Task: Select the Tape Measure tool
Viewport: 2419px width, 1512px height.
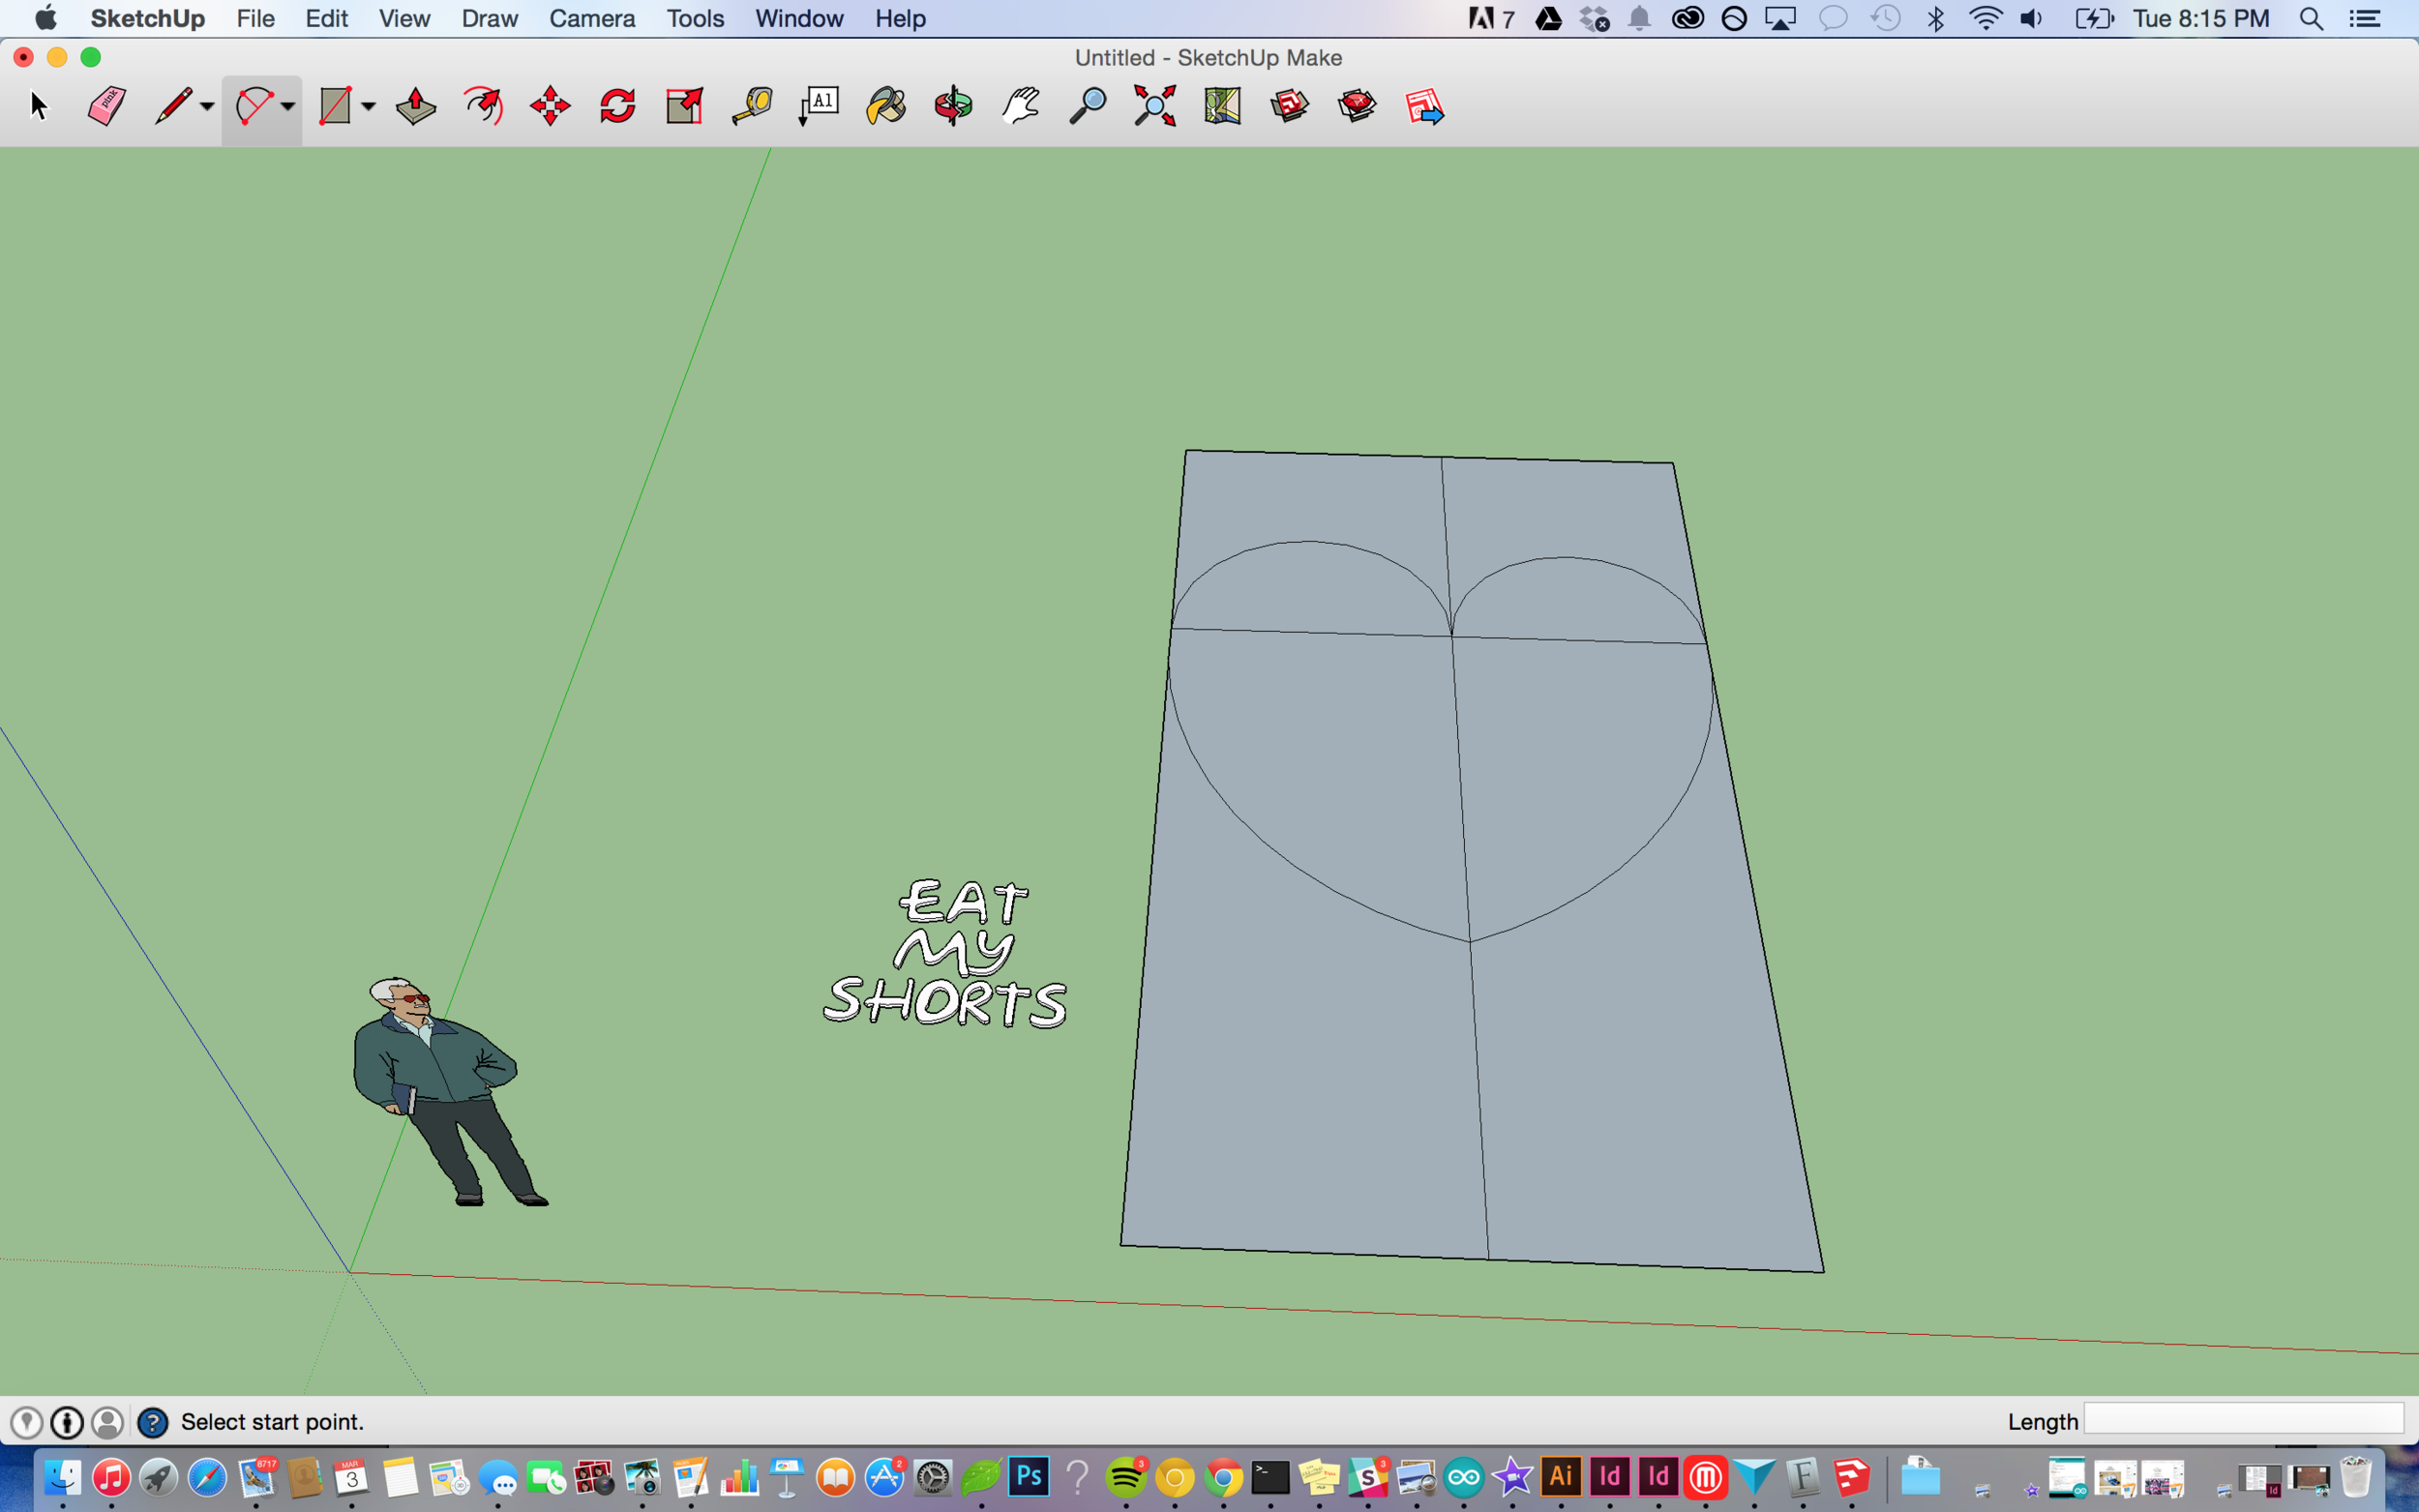Action: [752, 106]
